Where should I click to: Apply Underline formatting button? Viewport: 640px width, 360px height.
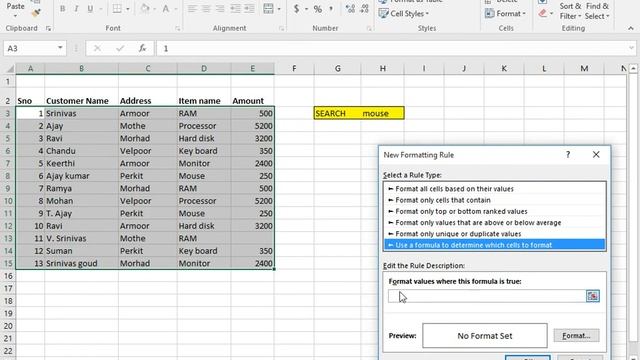(90, 9)
